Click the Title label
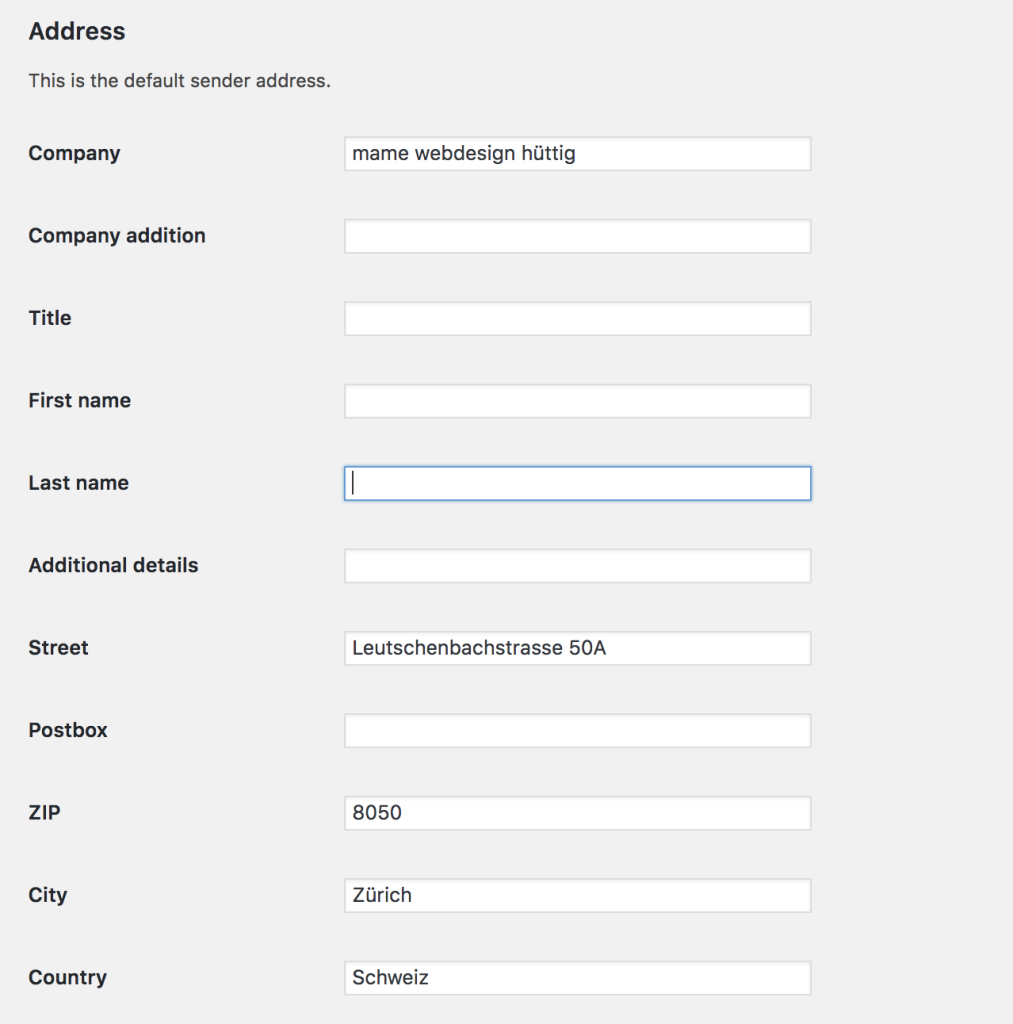 (x=50, y=318)
